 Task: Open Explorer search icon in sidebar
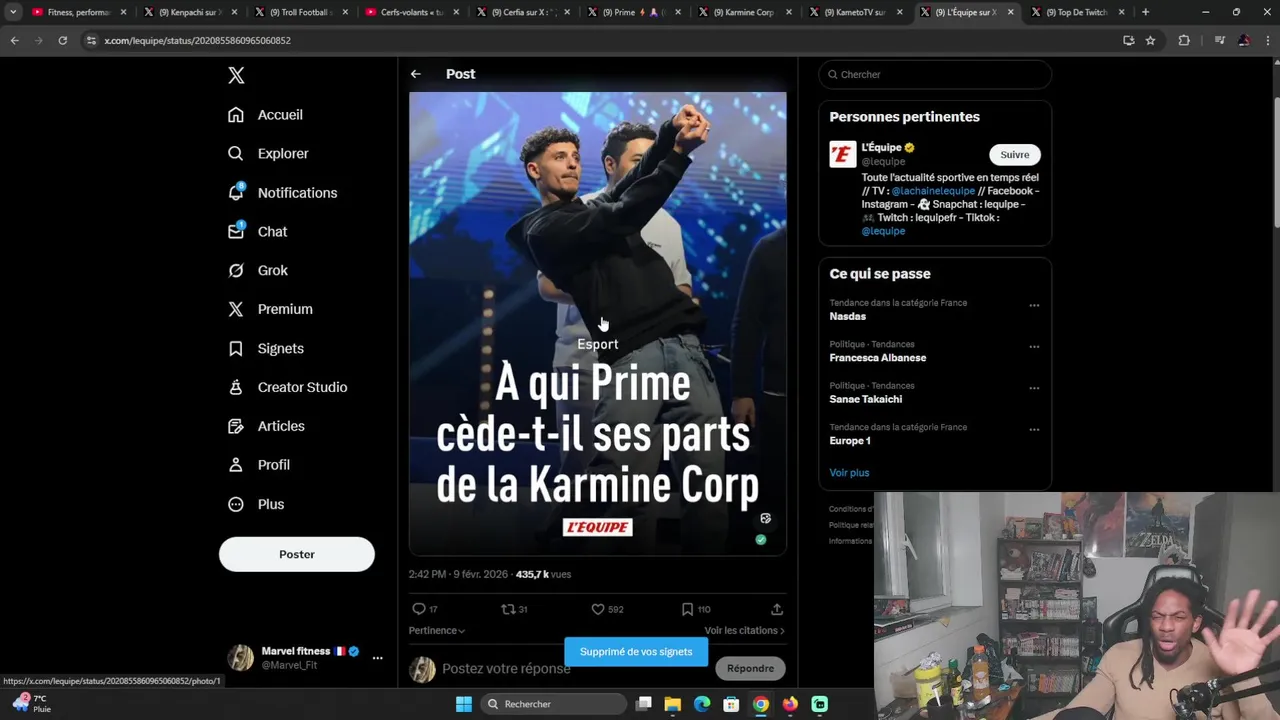(x=236, y=154)
